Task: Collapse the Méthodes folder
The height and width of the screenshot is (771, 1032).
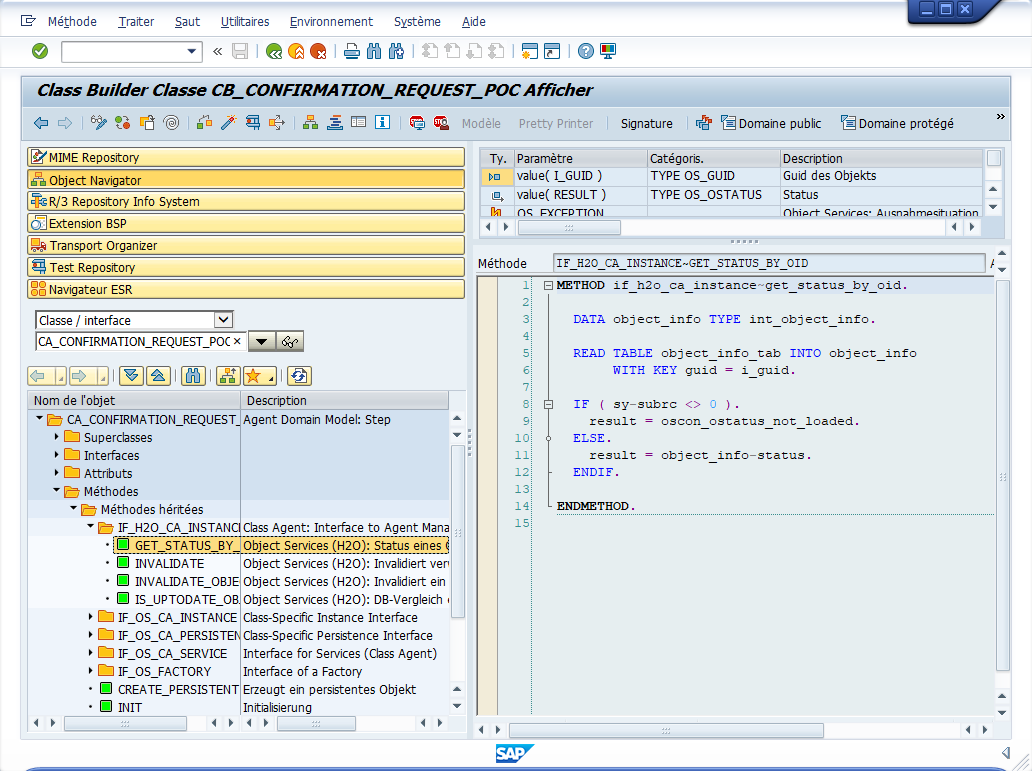Action: click(57, 491)
